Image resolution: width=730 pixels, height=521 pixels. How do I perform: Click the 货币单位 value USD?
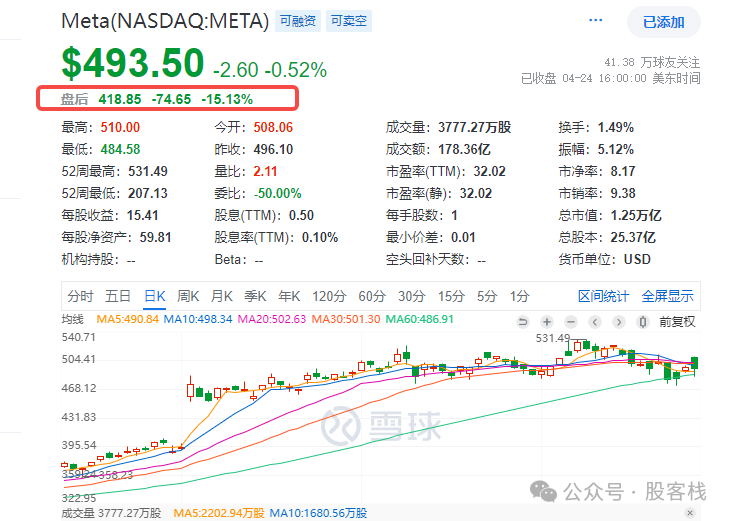tap(637, 259)
